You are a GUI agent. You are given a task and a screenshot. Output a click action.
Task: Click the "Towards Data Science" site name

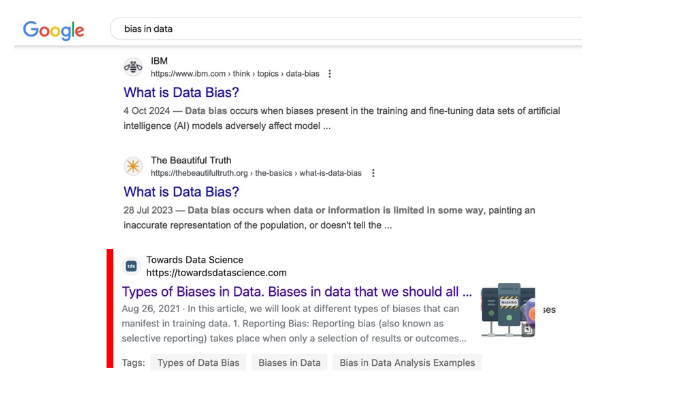[x=195, y=260]
